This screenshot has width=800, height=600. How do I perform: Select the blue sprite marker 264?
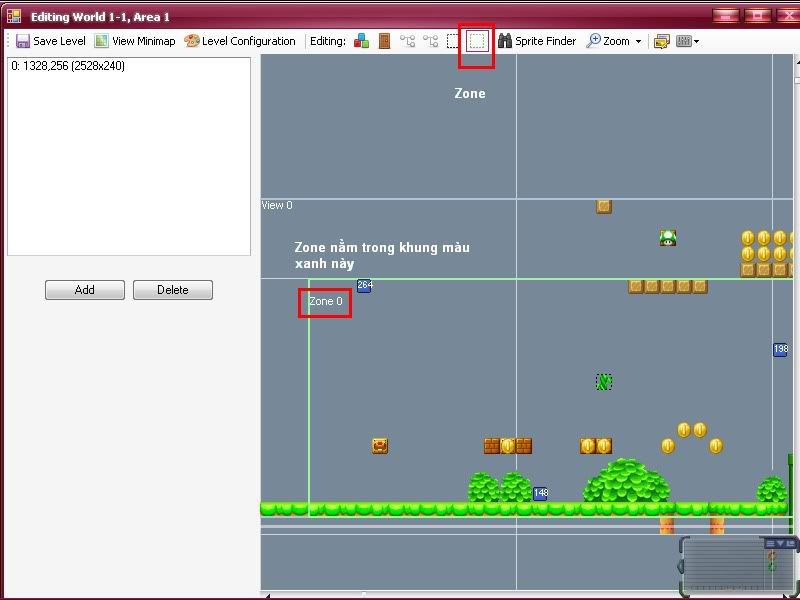[x=364, y=286]
